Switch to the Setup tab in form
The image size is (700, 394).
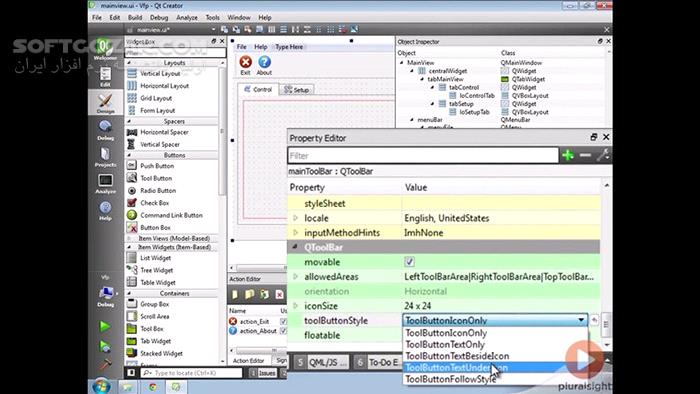296,90
